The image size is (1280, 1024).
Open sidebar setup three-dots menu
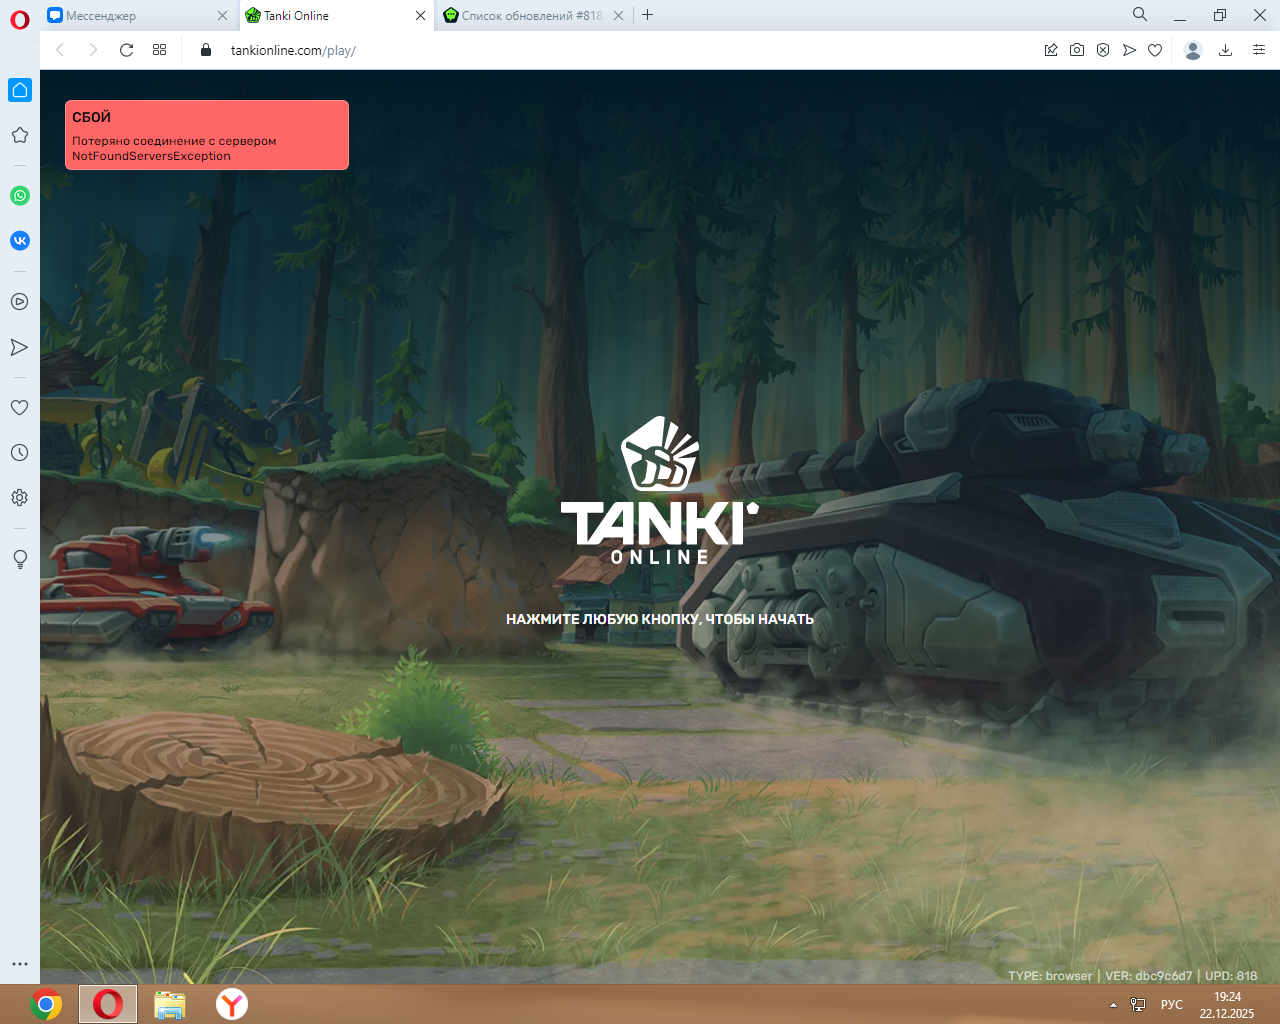coord(20,964)
